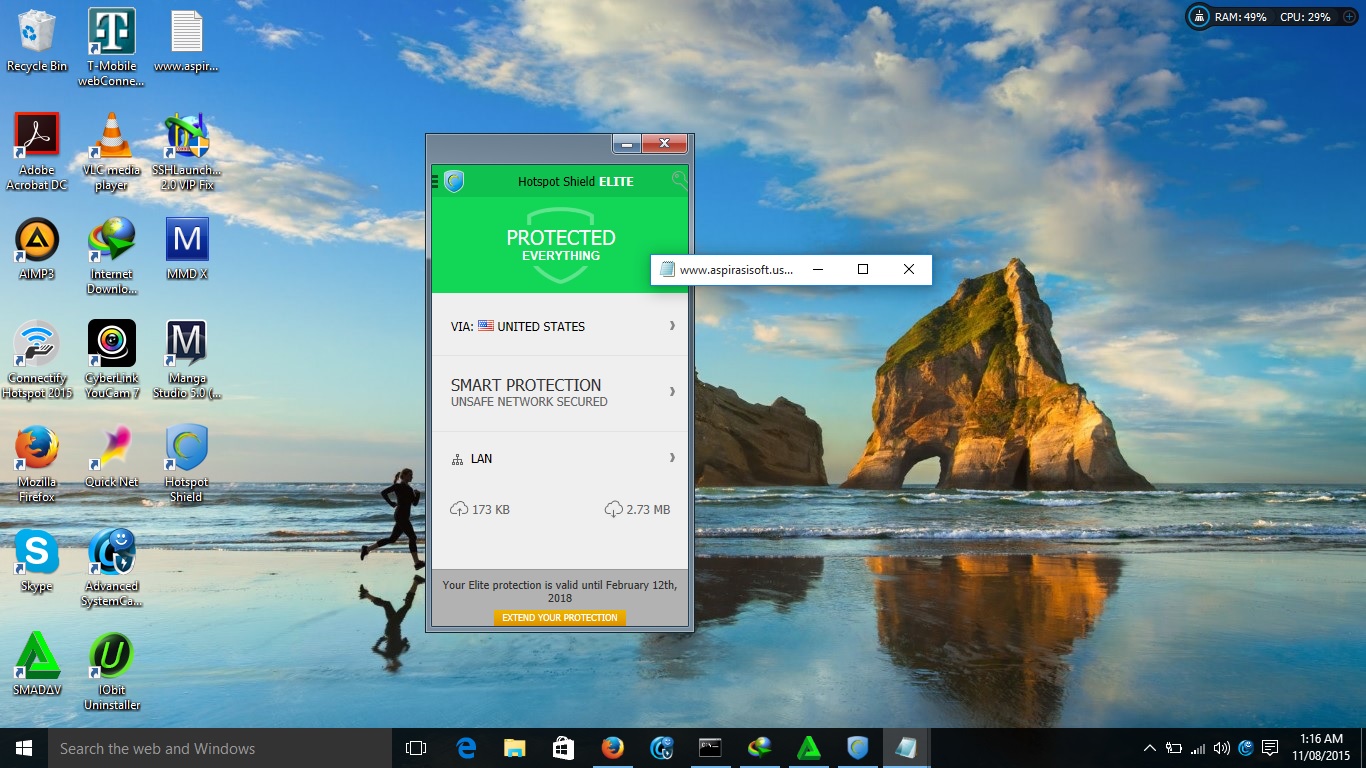The image size is (1366, 768).
Task: Open the Windows Start menu
Action: [x=24, y=748]
